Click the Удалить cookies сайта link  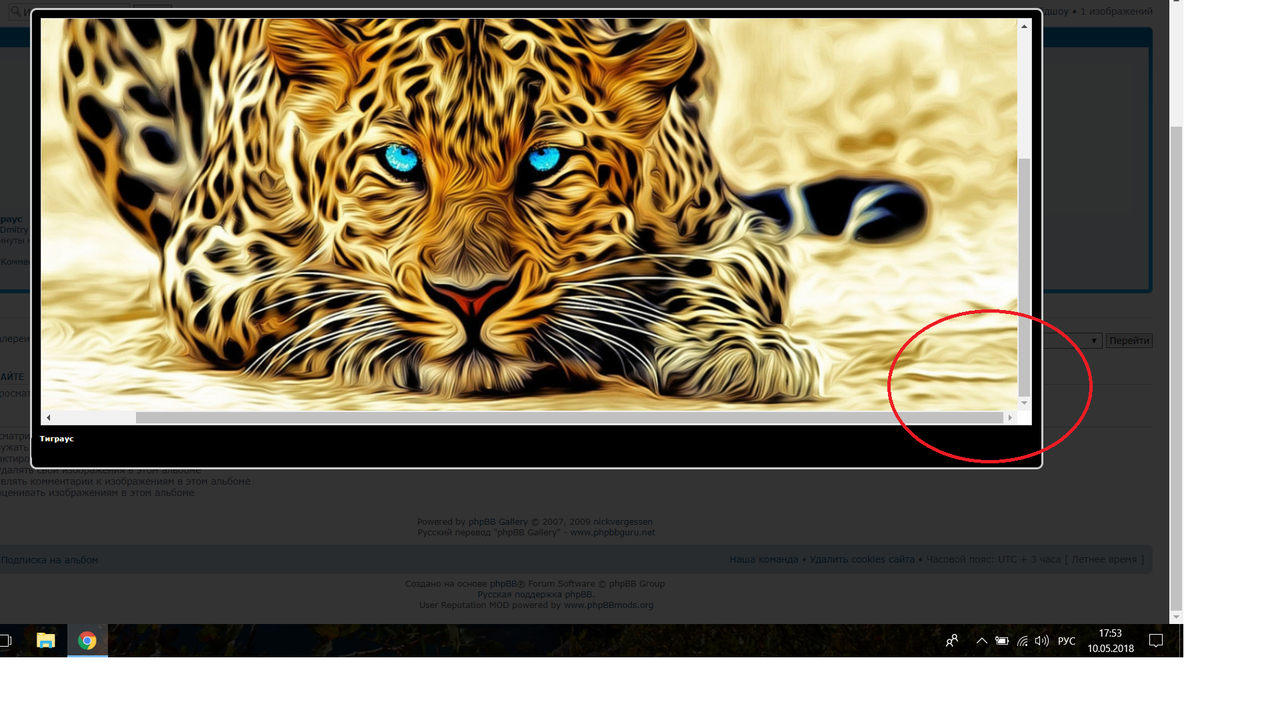[x=862, y=560]
